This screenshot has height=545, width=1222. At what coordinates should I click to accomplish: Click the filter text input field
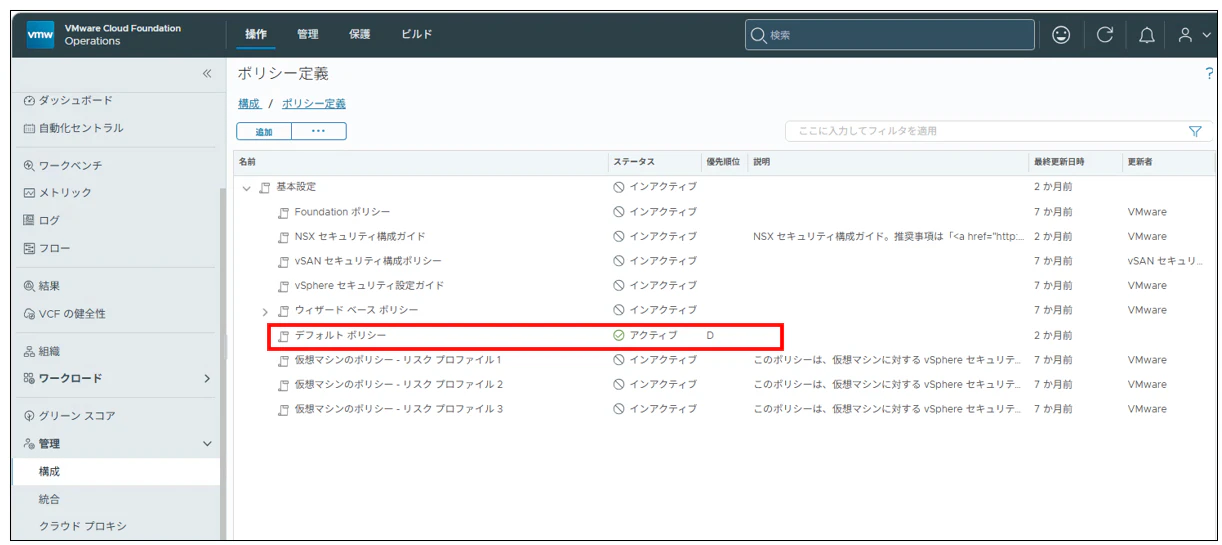(985, 131)
